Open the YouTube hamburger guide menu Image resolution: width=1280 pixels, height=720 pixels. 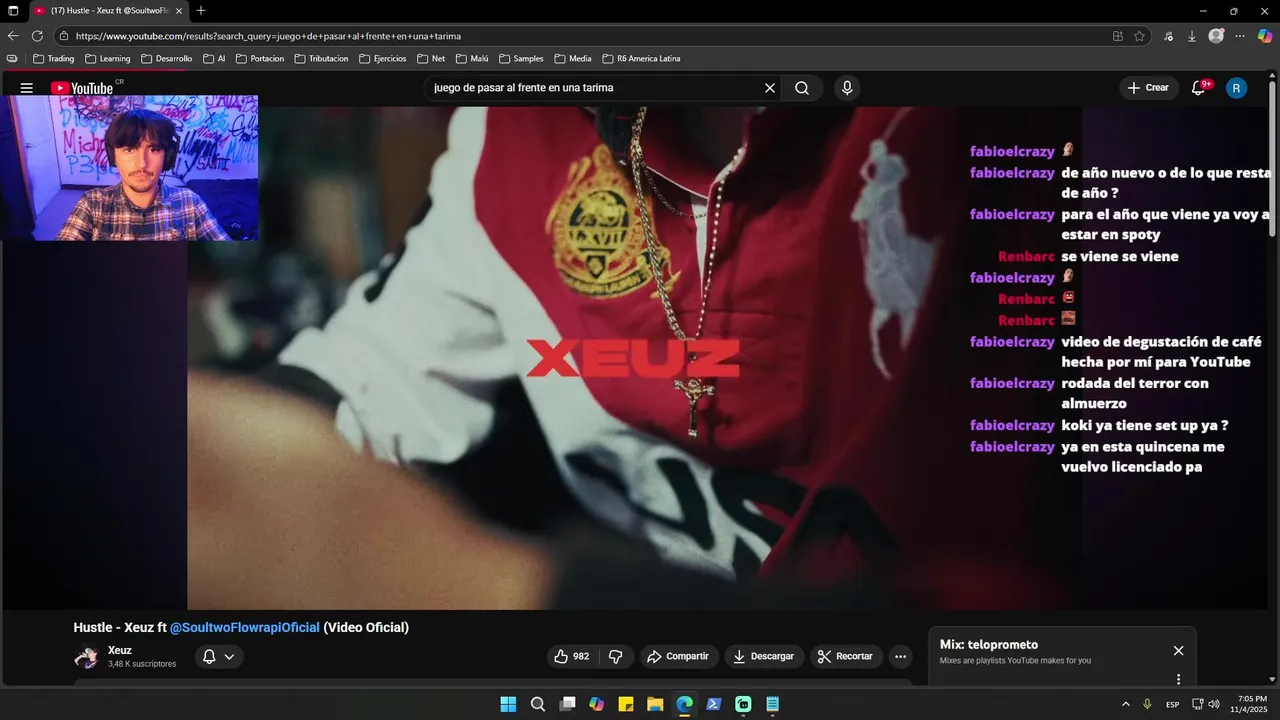point(26,88)
